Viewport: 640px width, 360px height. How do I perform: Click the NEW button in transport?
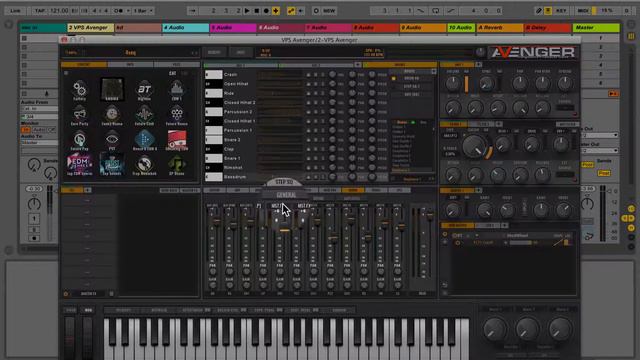329,11
